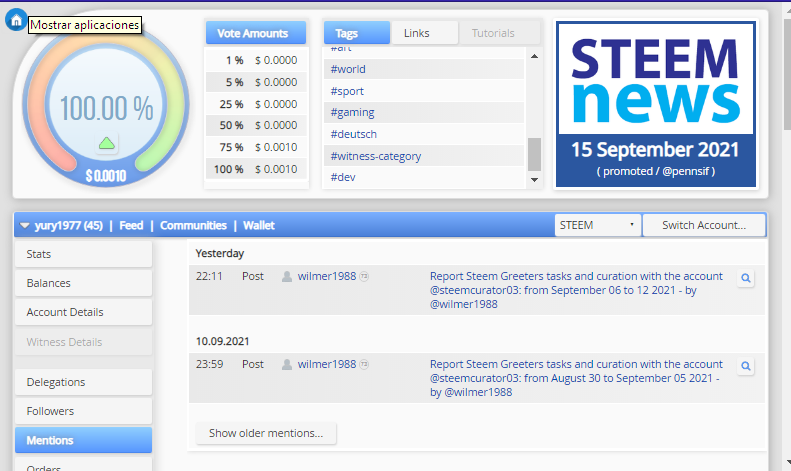Click Show older mentions button
Viewport: 791px width, 471px height.
(266, 433)
